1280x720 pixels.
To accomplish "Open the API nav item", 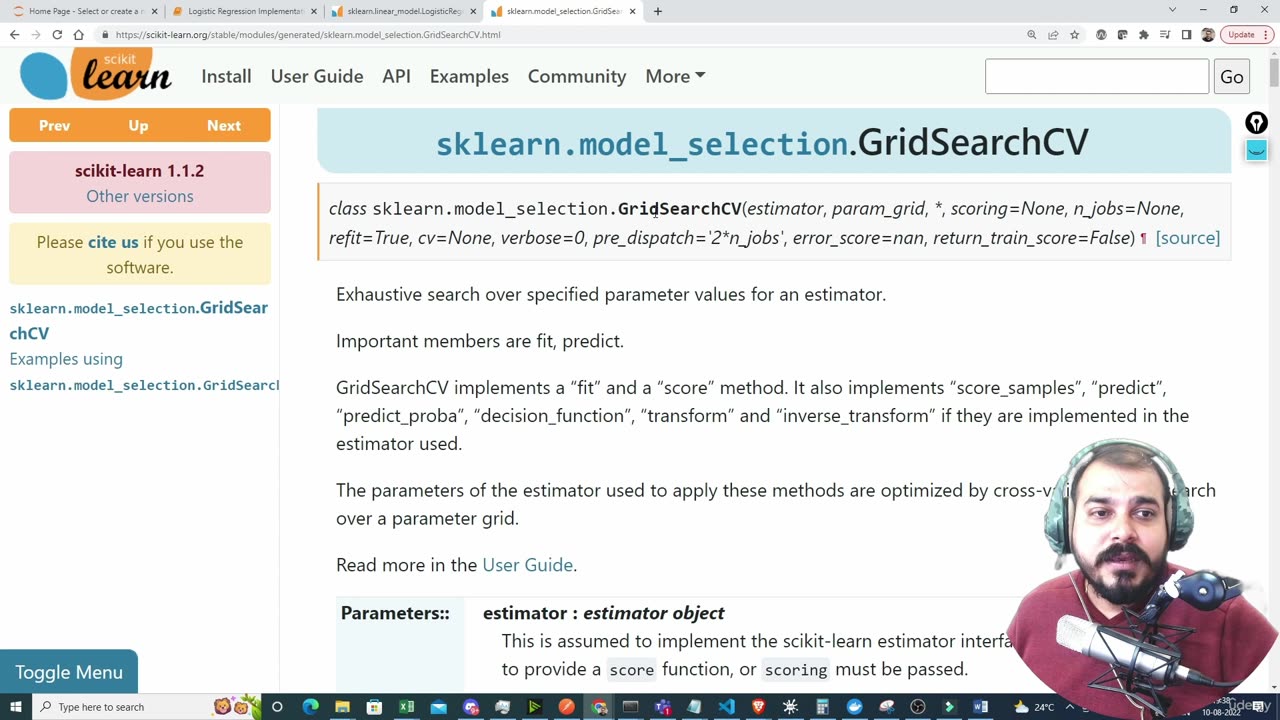I will [396, 76].
